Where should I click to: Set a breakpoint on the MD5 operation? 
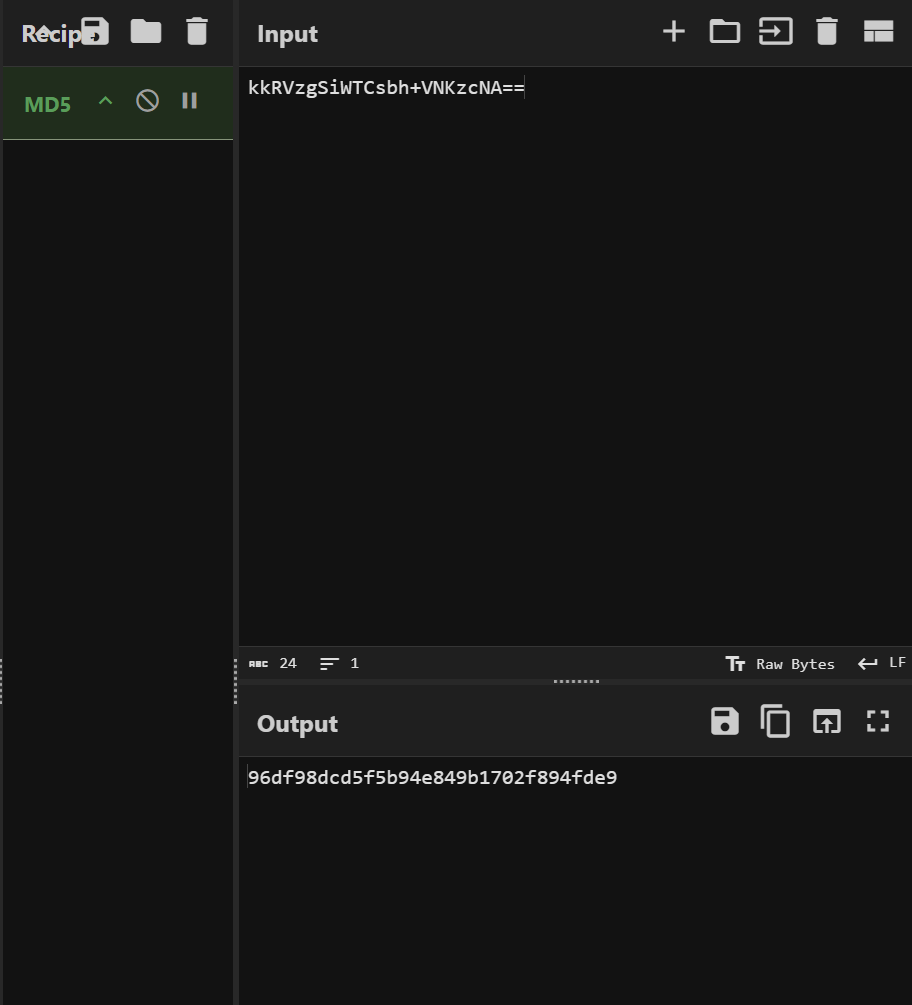pyautogui.click(x=189, y=101)
